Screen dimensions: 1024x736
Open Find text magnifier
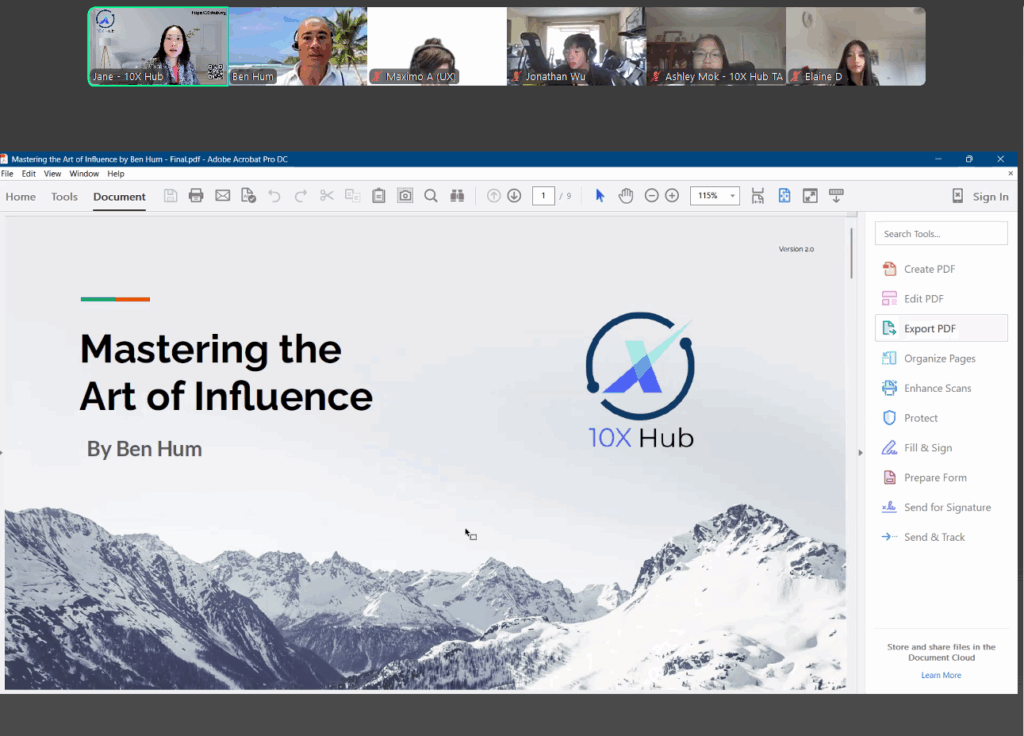coord(431,195)
